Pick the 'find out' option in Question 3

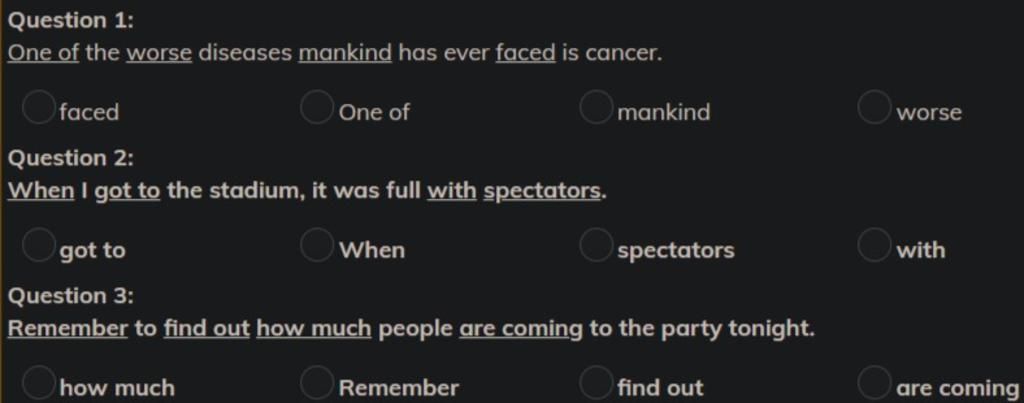[x=596, y=383]
